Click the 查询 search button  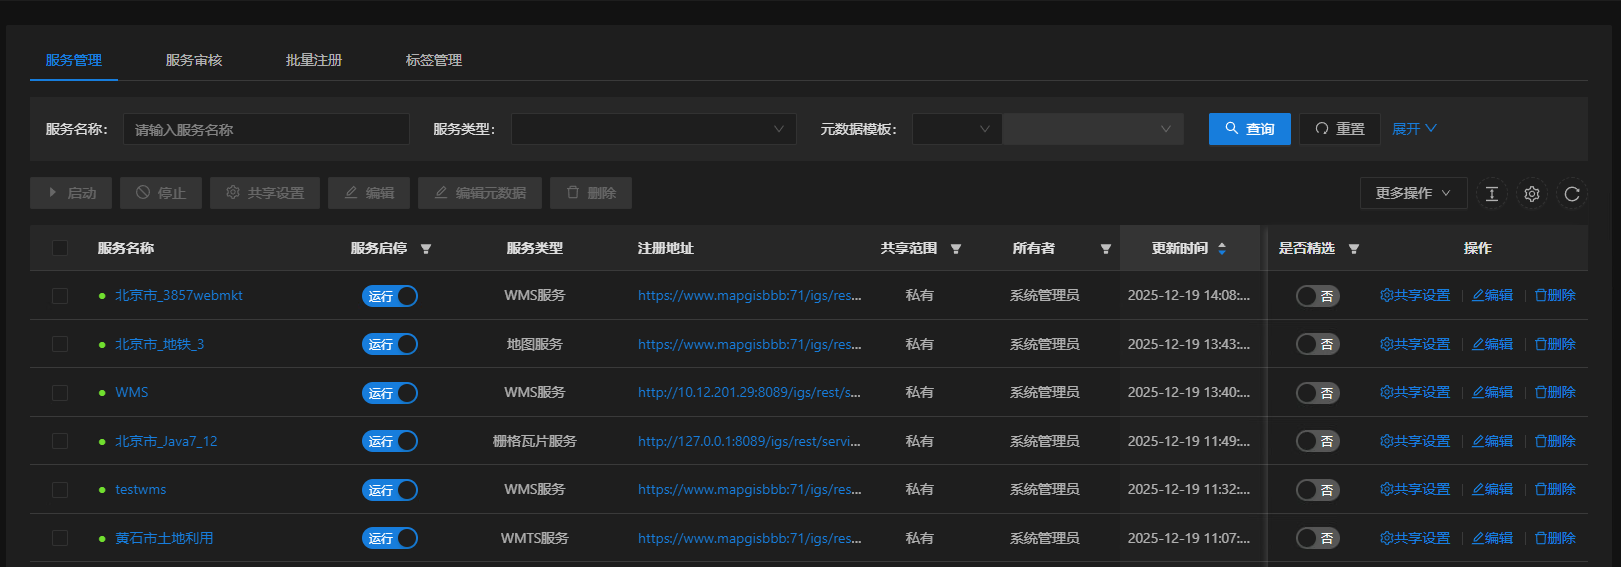coord(1249,129)
